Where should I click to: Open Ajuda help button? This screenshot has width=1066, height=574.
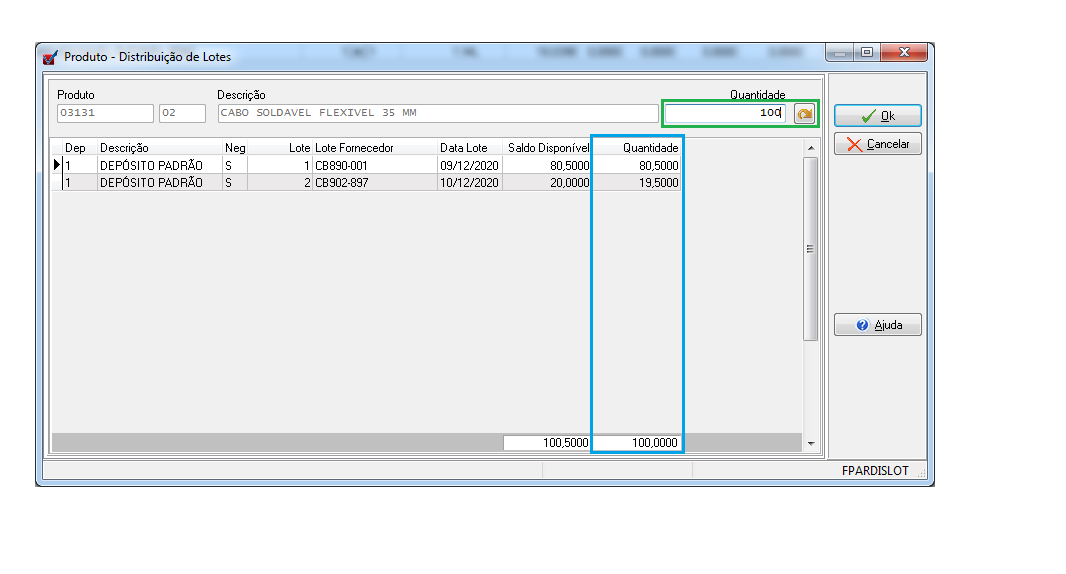point(877,325)
